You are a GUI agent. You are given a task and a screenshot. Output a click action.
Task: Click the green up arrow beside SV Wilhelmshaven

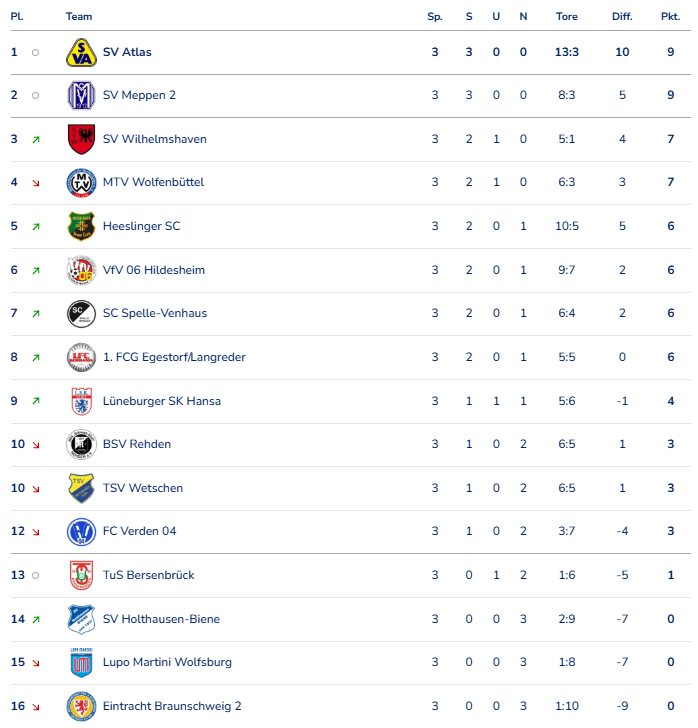[x=36, y=139]
